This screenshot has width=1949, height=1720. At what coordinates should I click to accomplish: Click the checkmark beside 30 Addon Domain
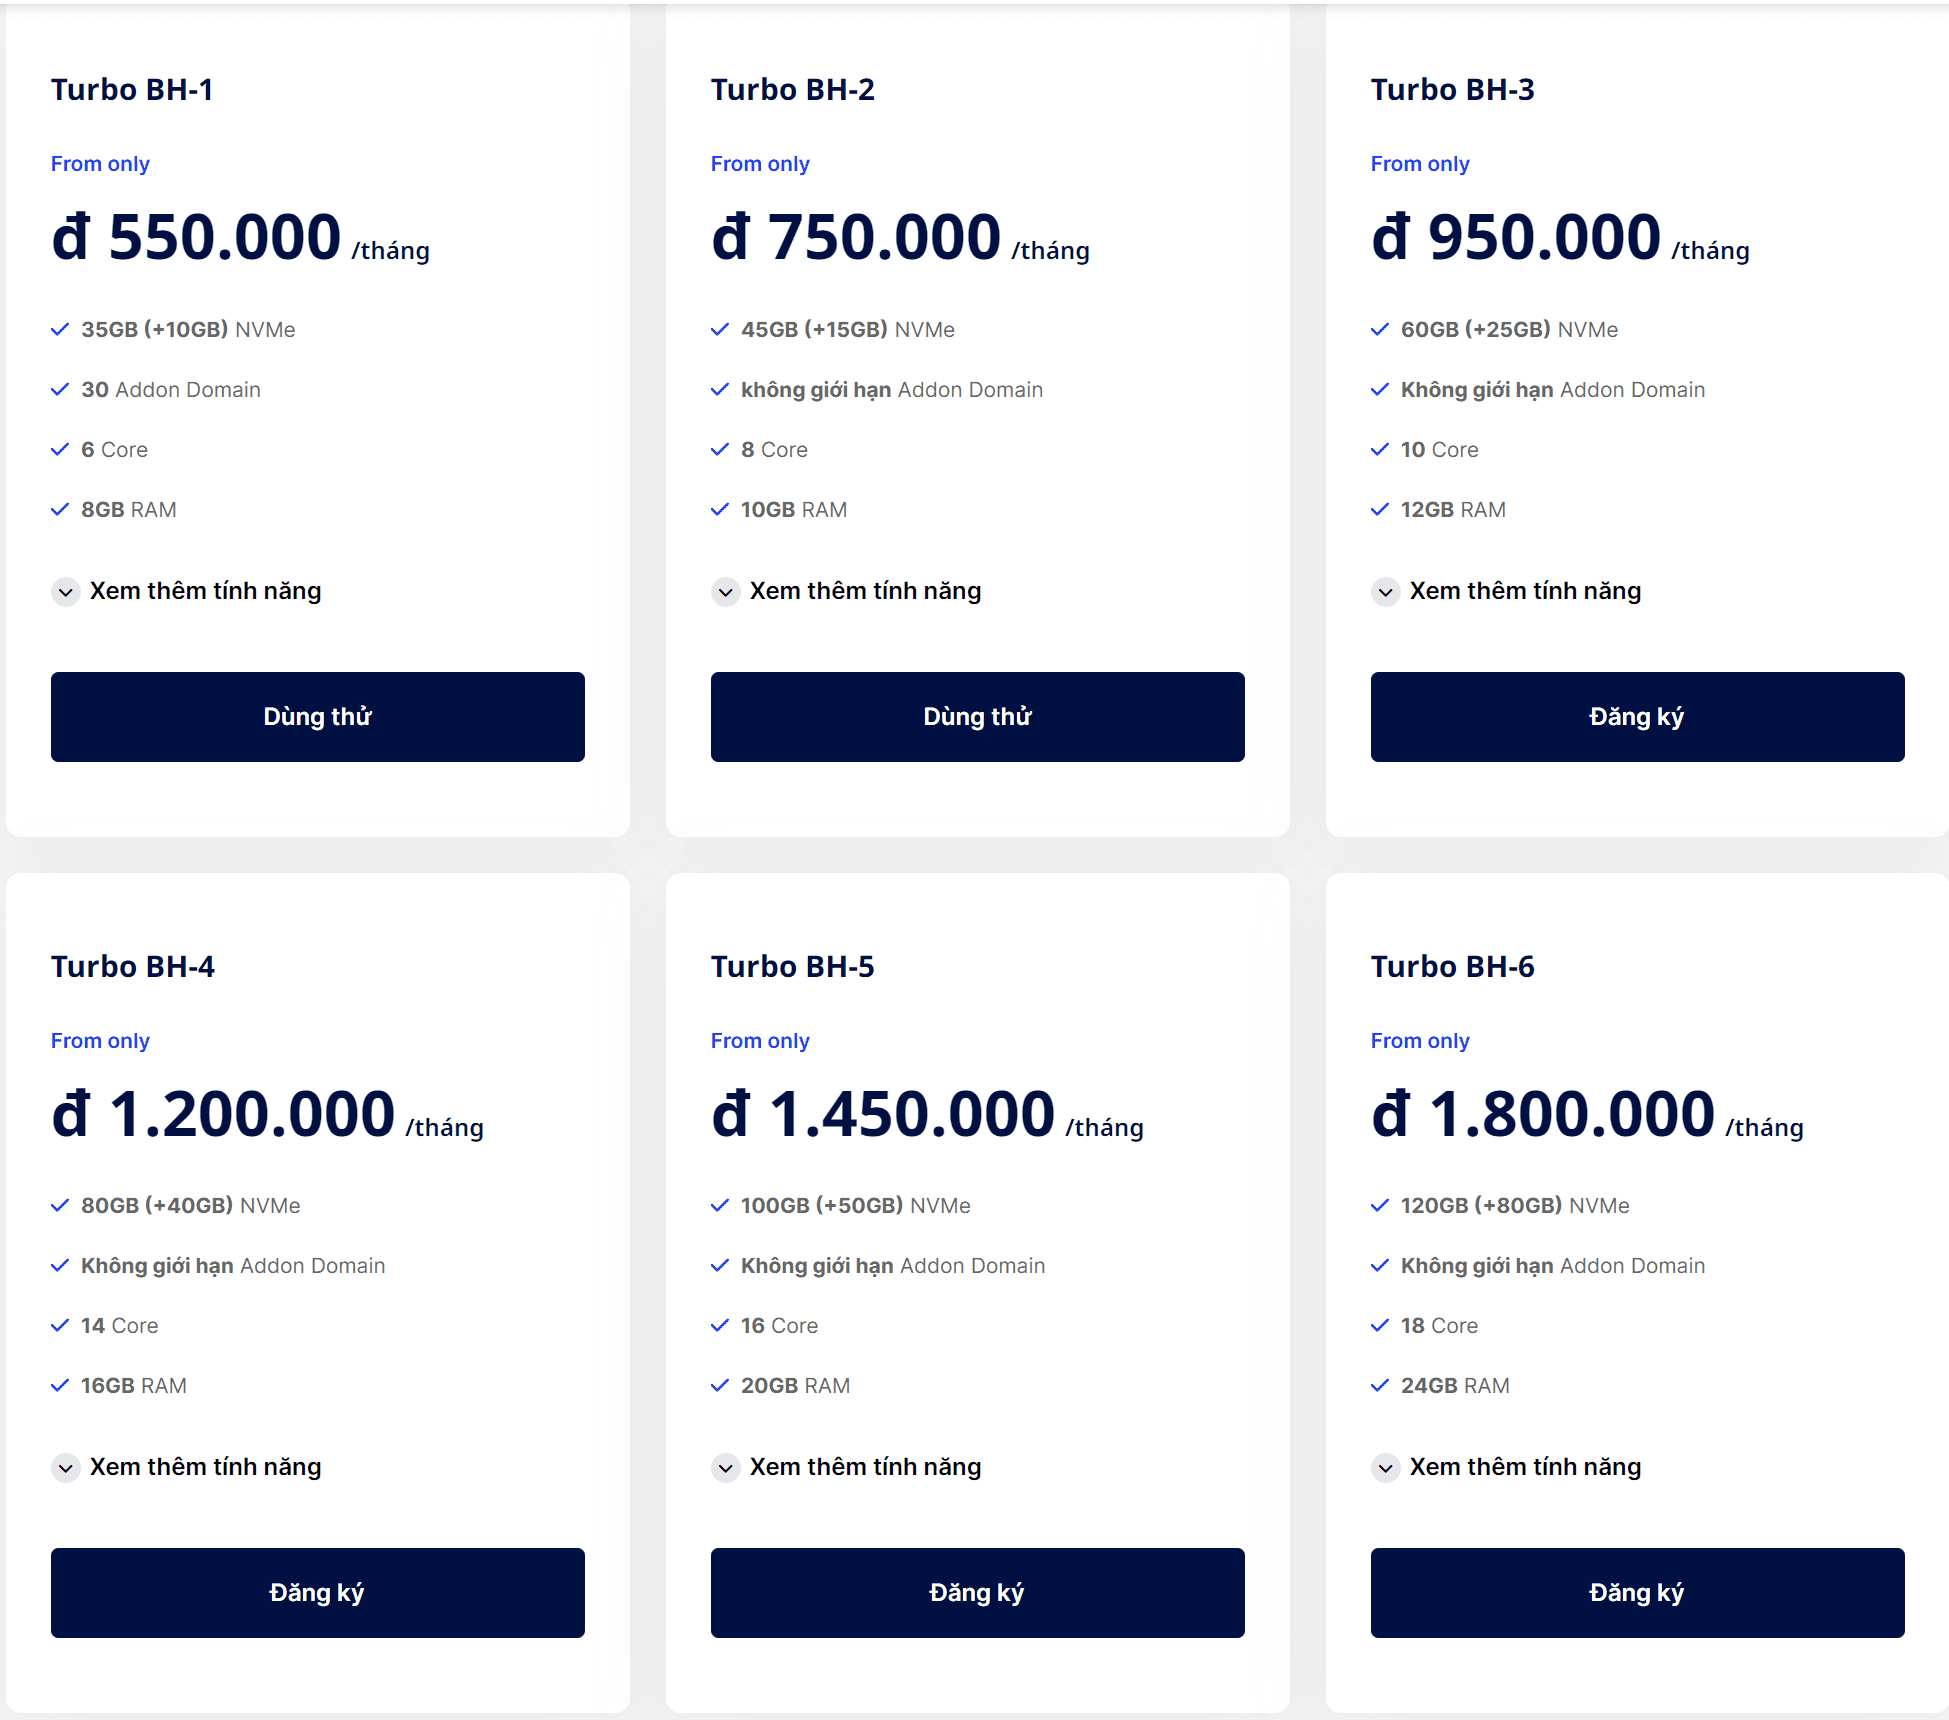(x=60, y=389)
